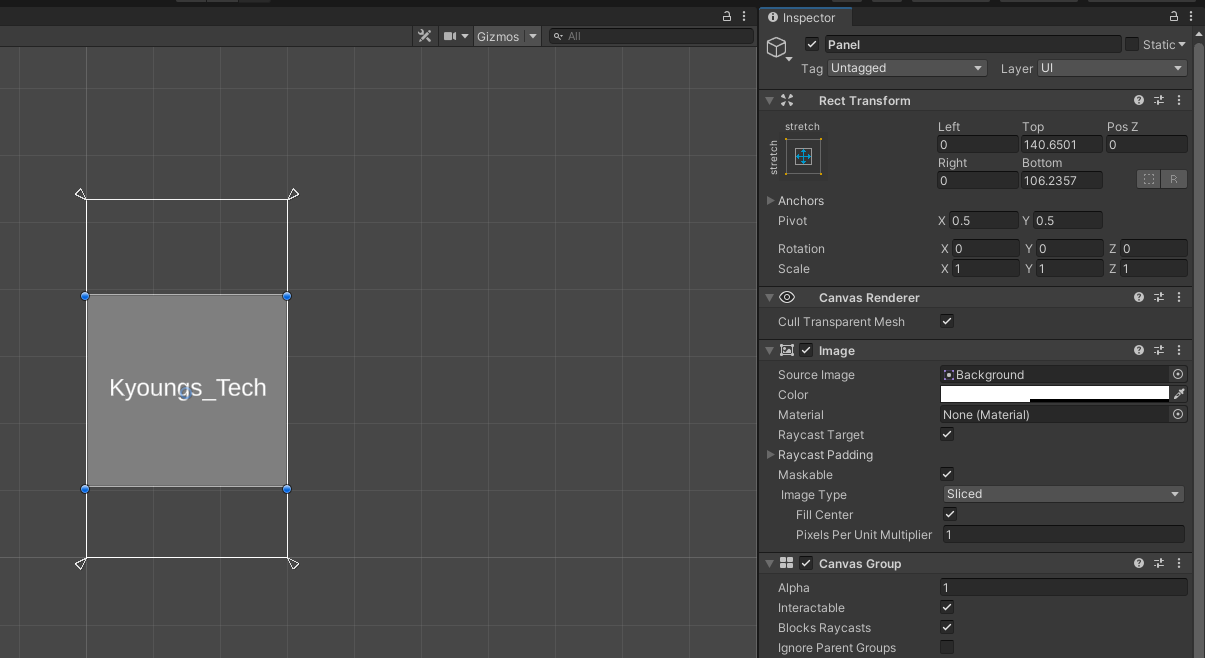Viewport: 1206px width, 658px height.
Task: Click the custom tool settings wrench icon
Action: (x=424, y=36)
